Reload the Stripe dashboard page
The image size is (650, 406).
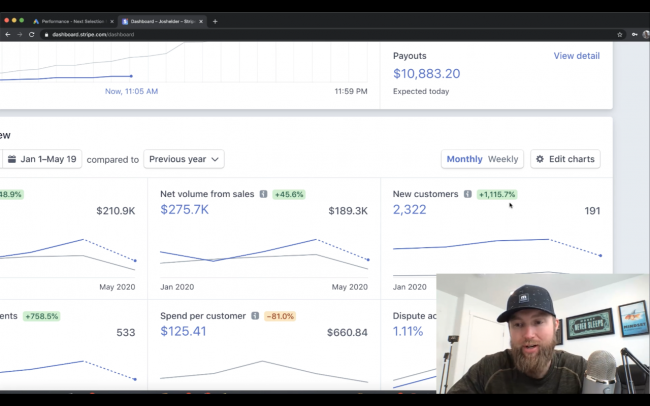(x=32, y=34)
